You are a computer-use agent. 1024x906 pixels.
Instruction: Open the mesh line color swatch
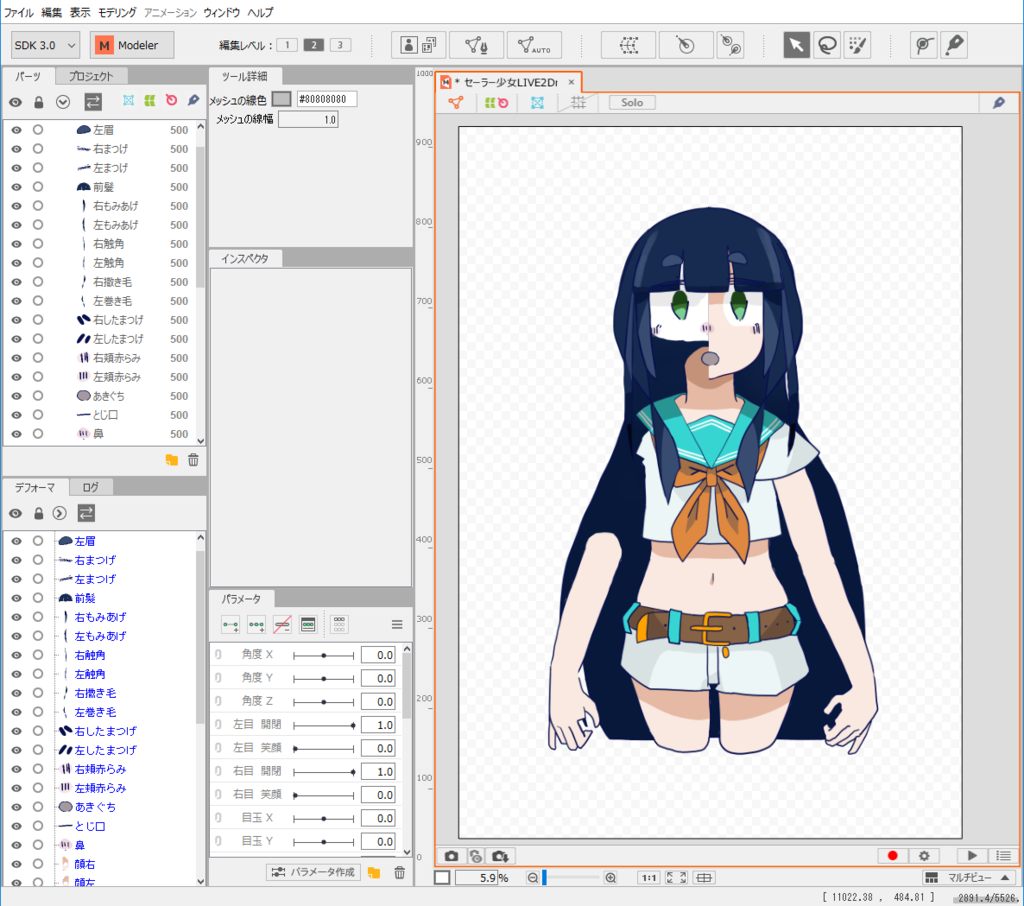[x=281, y=99]
